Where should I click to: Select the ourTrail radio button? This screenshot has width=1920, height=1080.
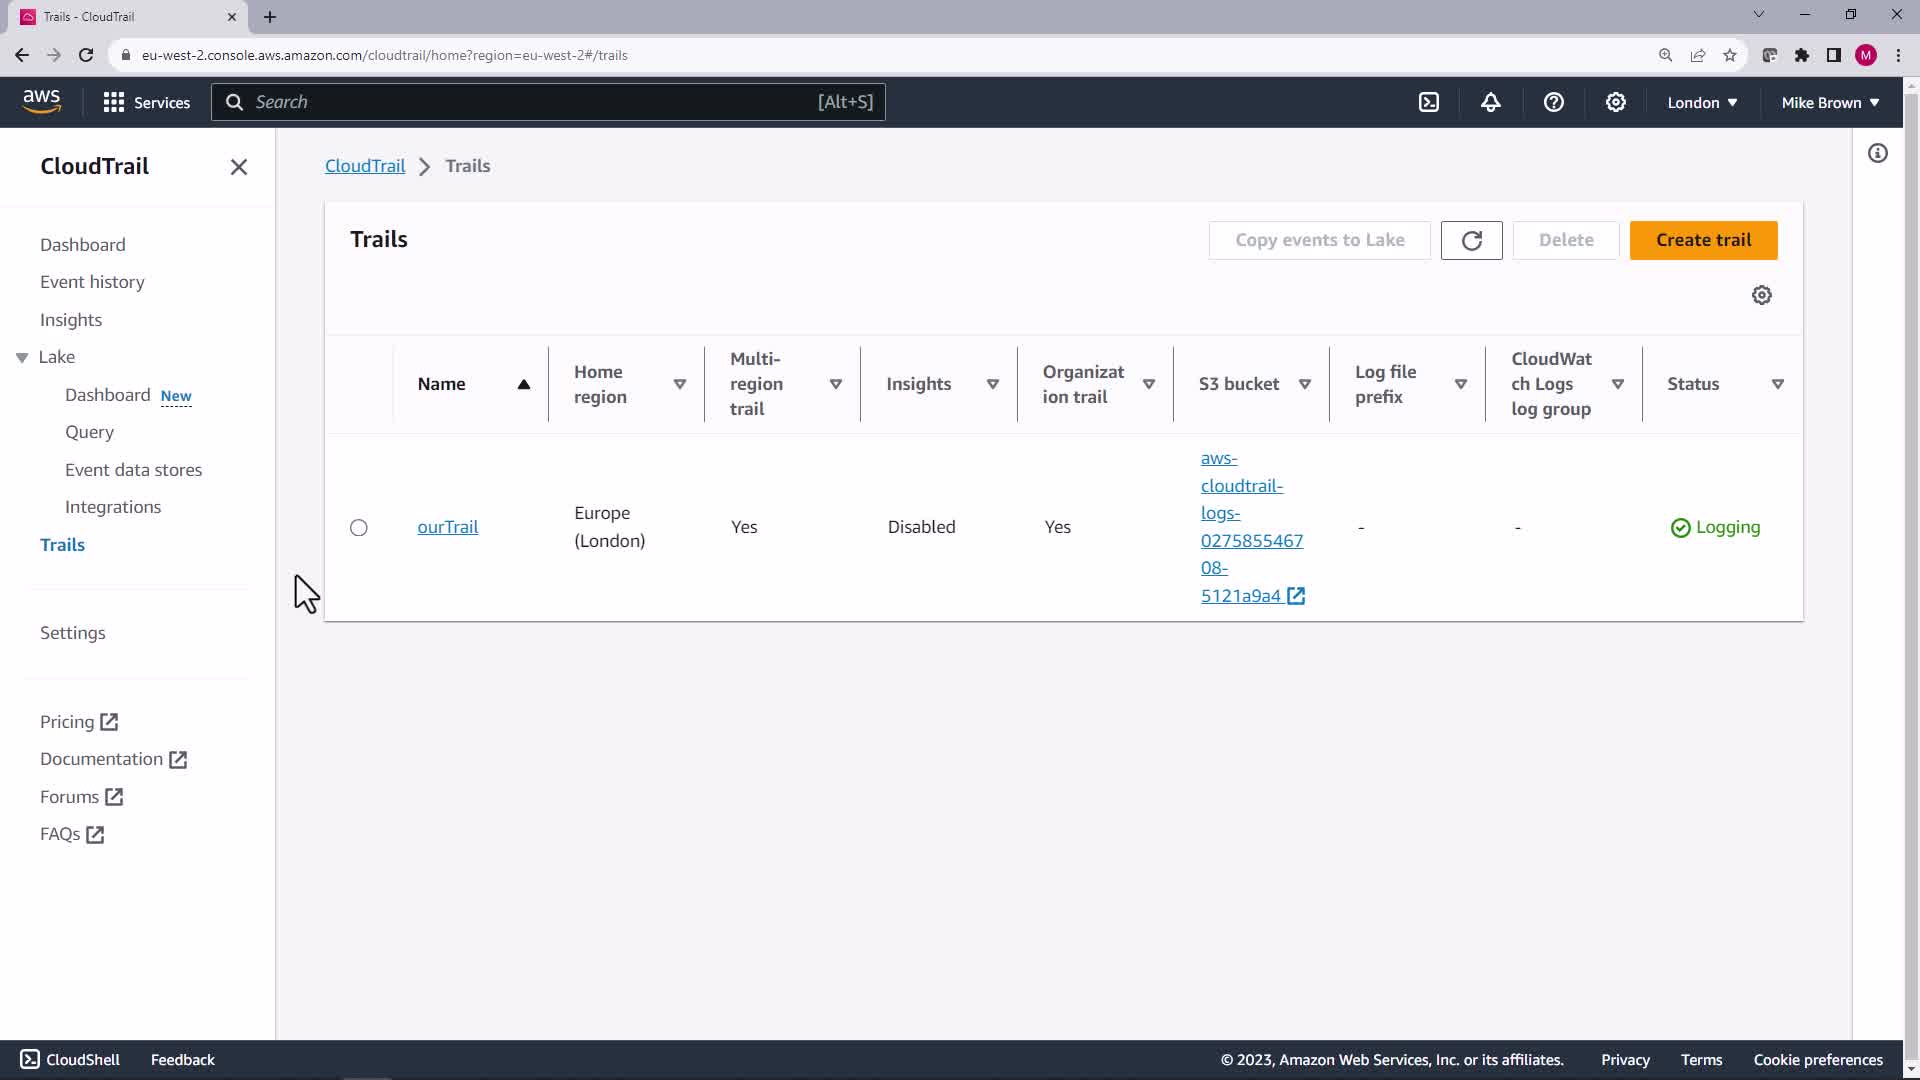[x=359, y=527]
